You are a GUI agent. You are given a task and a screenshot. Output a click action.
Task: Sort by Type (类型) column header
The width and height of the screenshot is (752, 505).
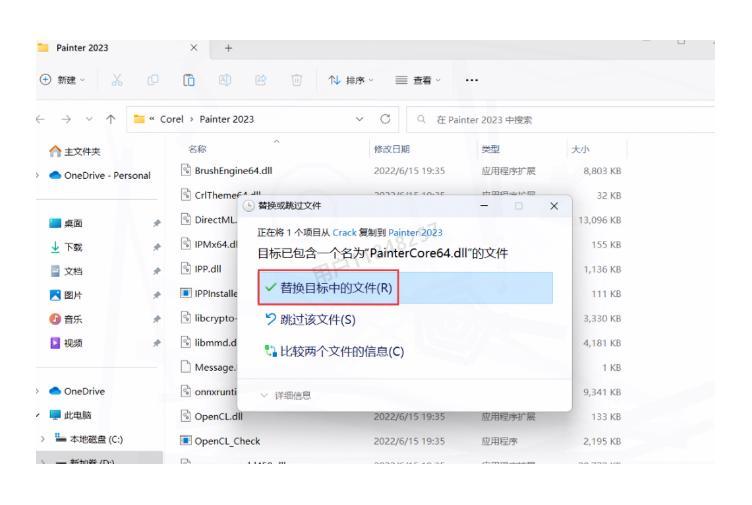pyautogui.click(x=491, y=149)
